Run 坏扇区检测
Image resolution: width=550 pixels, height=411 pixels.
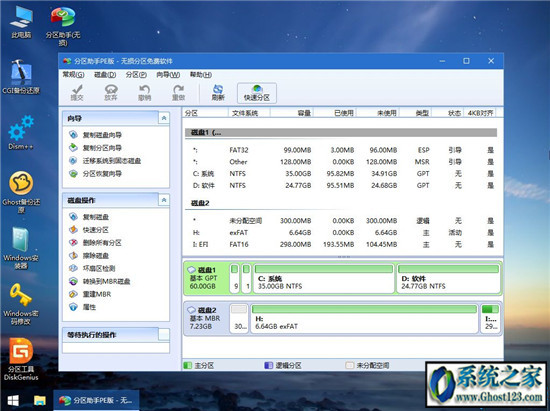pyautogui.click(x=92, y=268)
